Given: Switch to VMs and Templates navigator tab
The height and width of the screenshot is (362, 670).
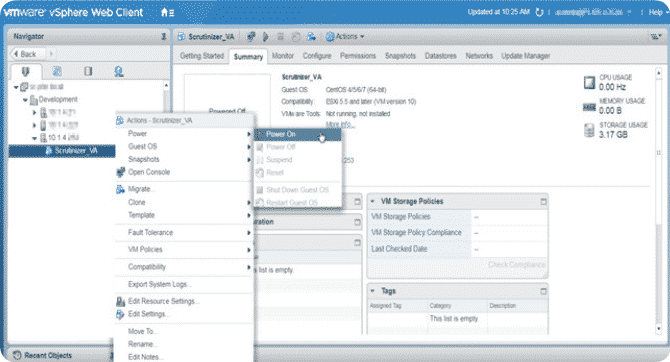Looking at the screenshot, I should click(x=57, y=71).
